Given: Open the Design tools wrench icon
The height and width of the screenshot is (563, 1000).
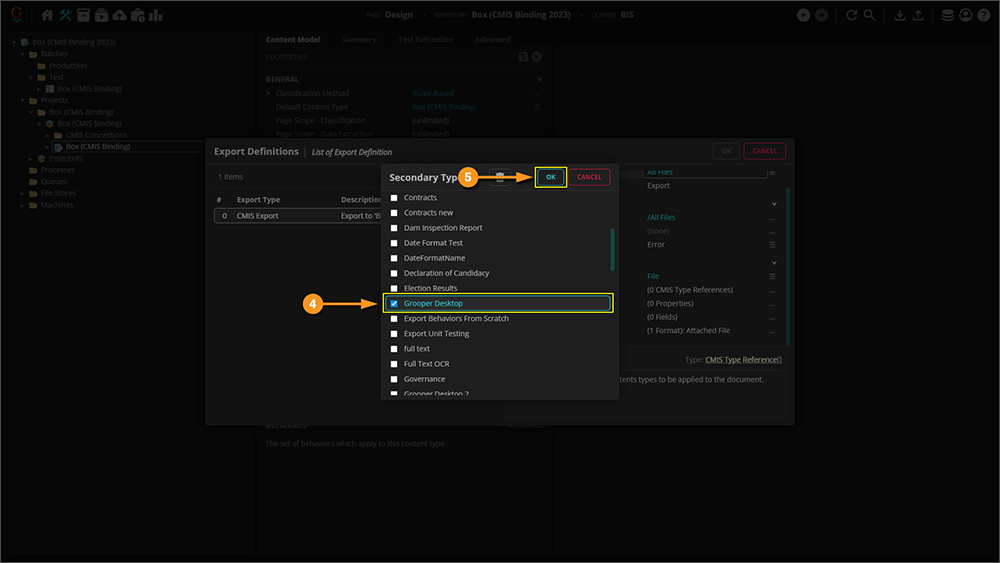Looking at the screenshot, I should (65, 15).
